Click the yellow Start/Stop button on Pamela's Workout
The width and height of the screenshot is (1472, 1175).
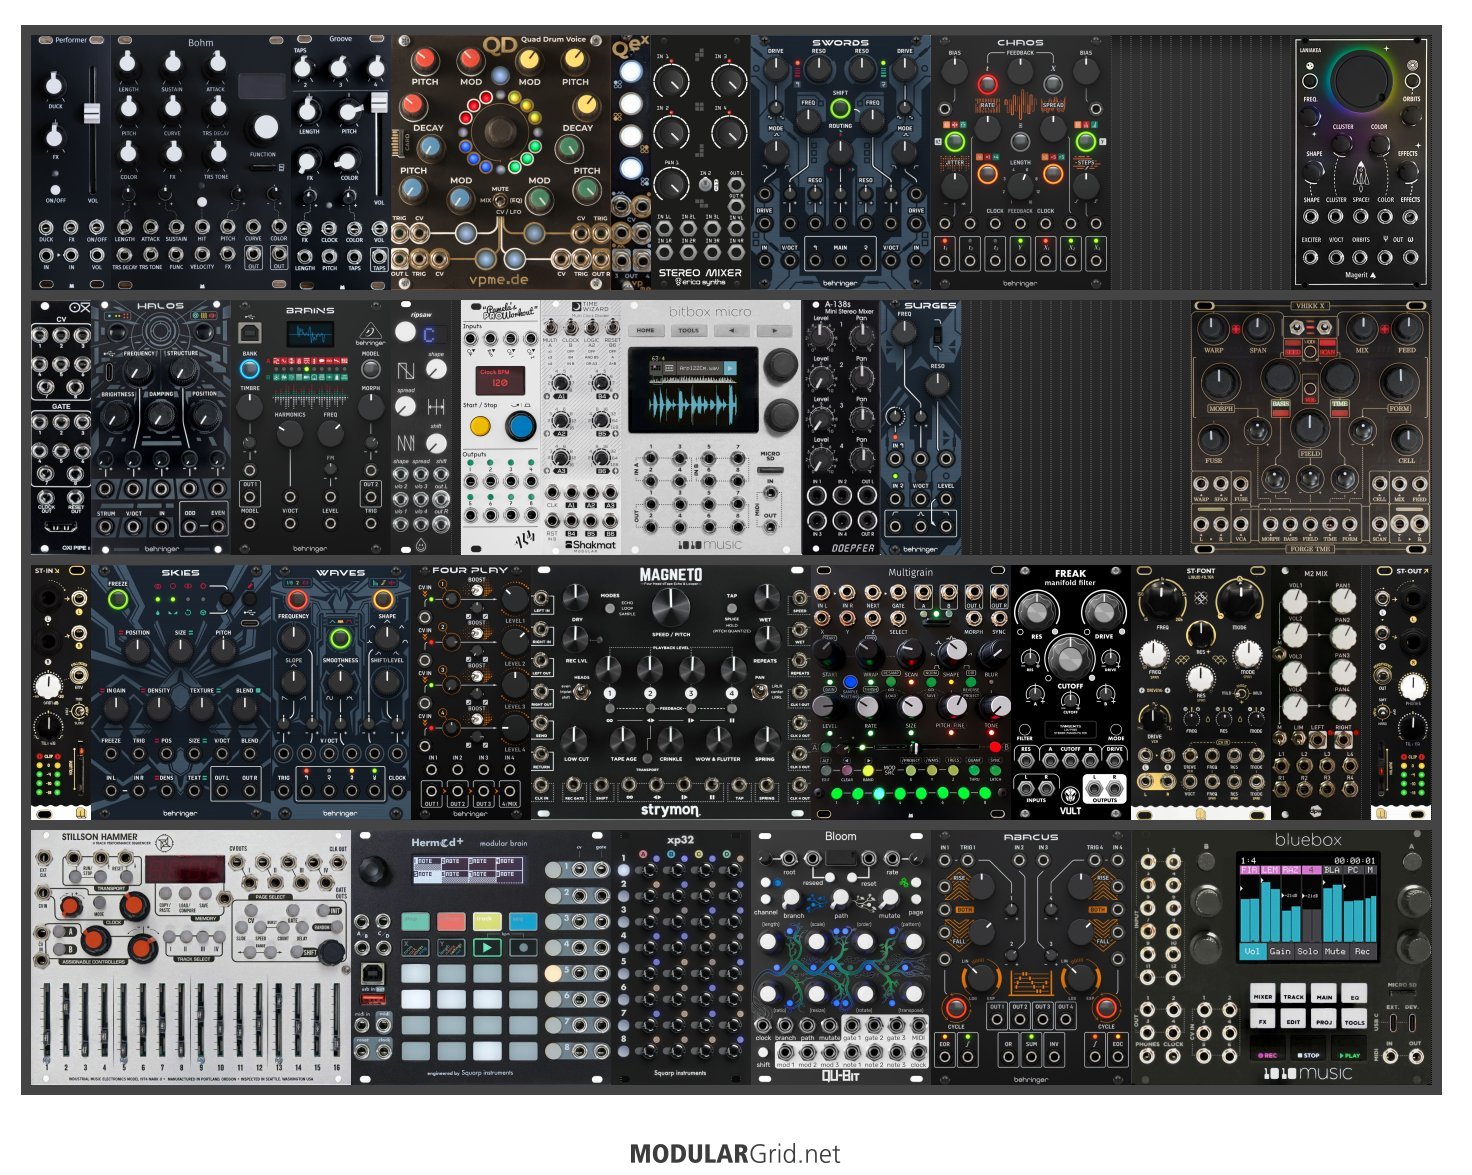pyautogui.click(x=481, y=426)
